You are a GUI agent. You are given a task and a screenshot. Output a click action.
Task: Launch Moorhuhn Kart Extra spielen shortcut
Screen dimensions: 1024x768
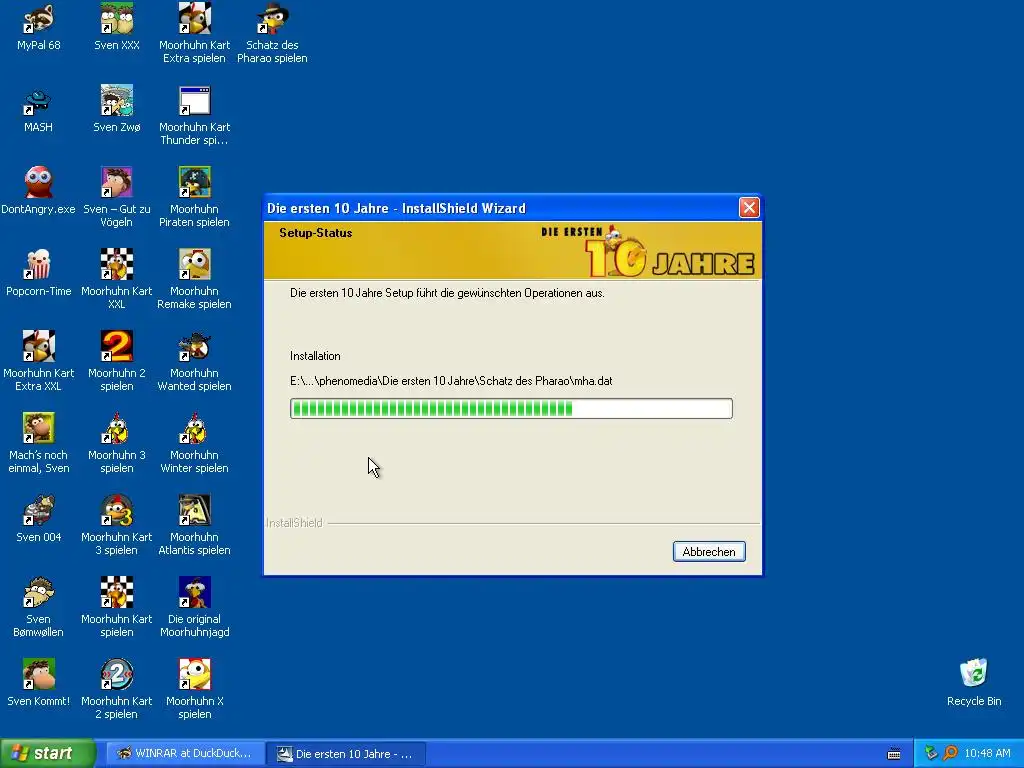(195, 33)
